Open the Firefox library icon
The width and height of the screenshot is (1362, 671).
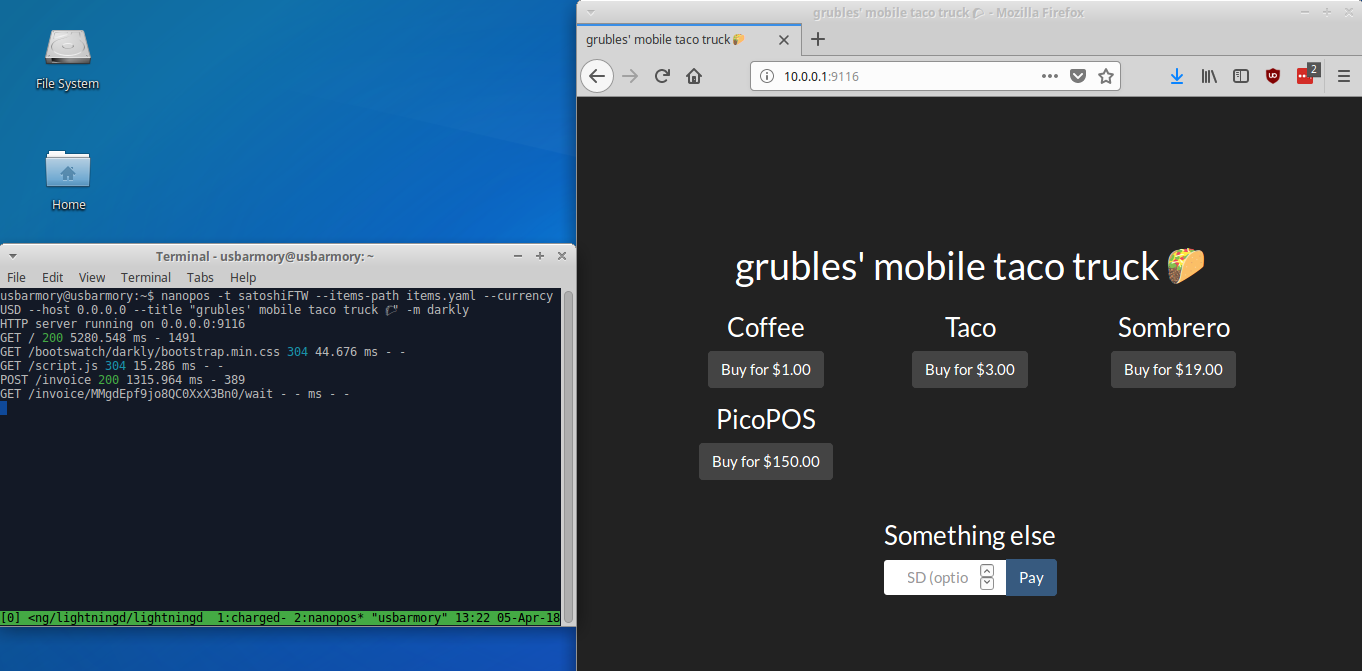[1209, 76]
